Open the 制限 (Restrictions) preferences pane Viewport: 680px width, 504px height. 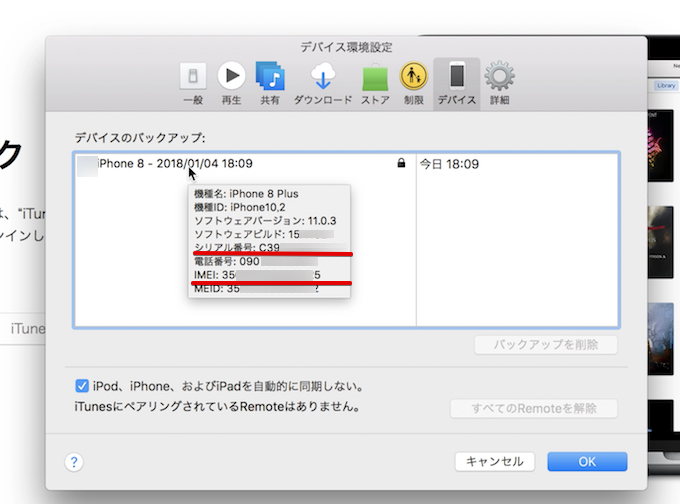click(414, 82)
